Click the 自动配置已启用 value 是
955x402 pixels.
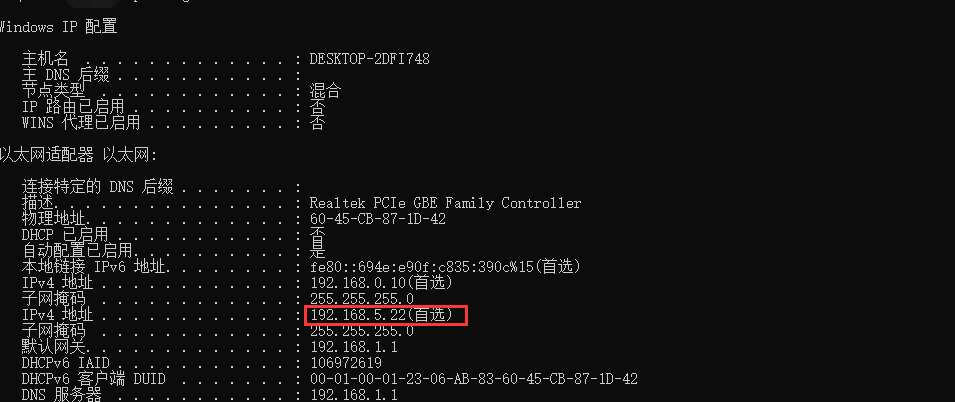tap(317, 251)
